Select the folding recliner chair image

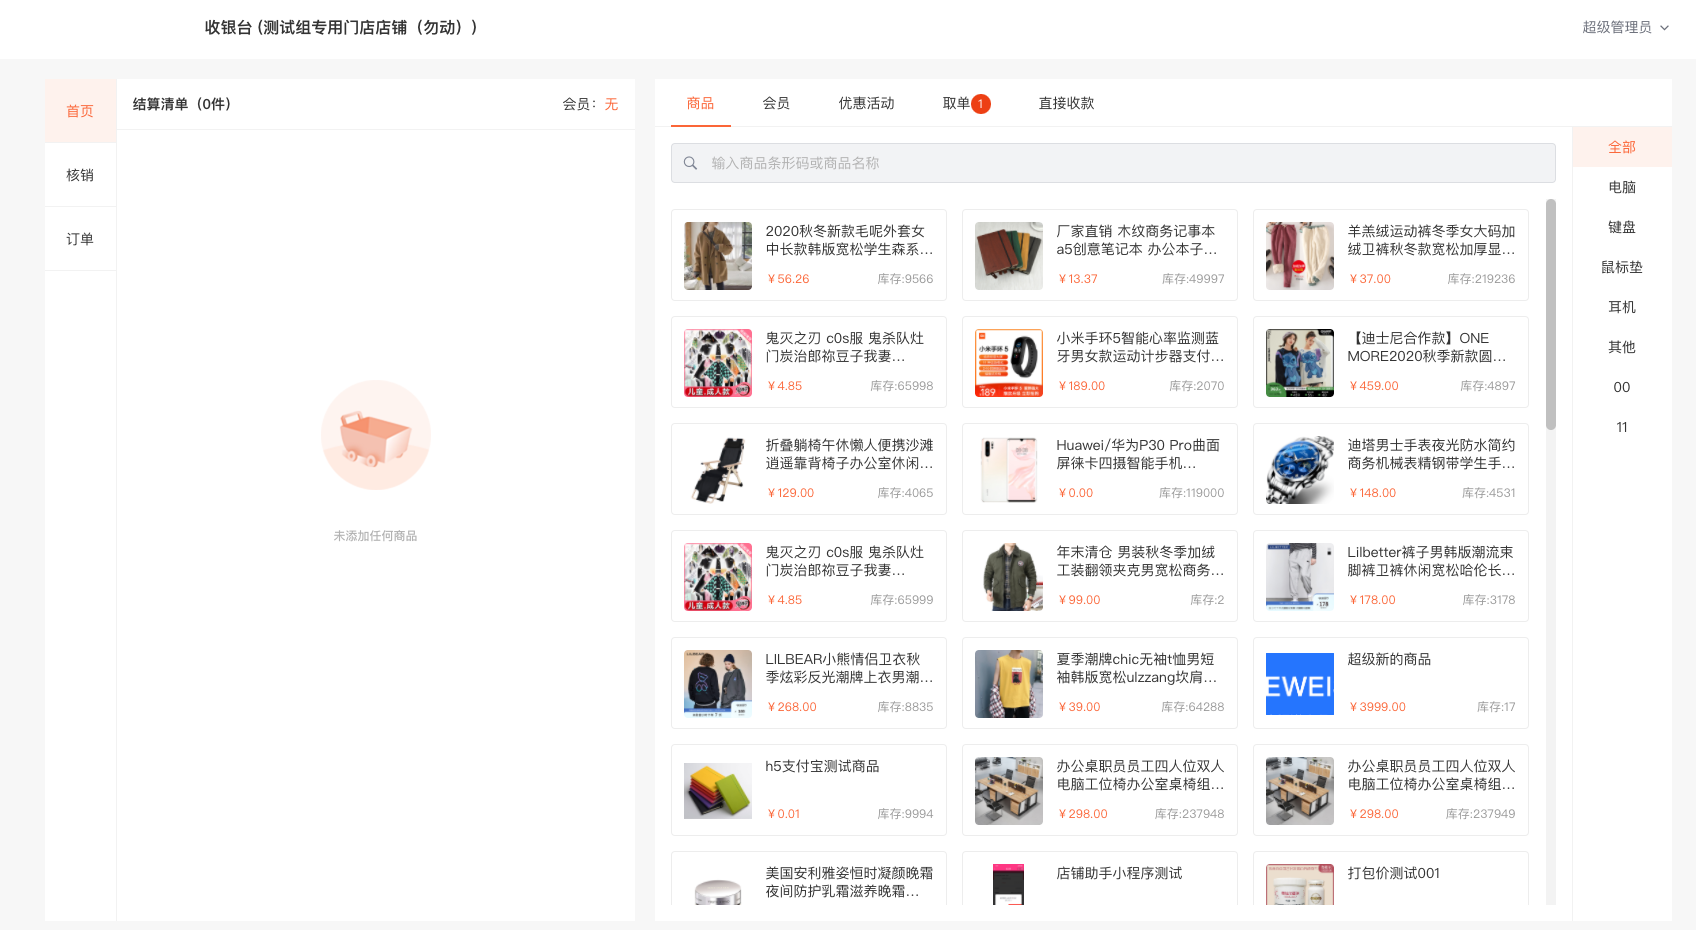click(718, 470)
